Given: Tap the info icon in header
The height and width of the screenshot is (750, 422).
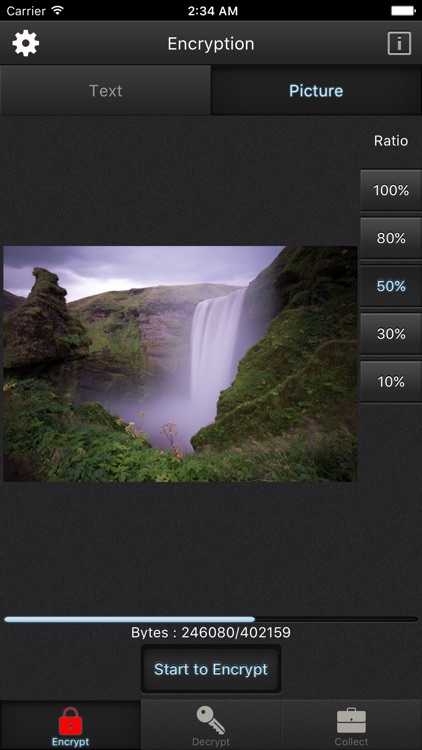Looking at the screenshot, I should (x=399, y=44).
